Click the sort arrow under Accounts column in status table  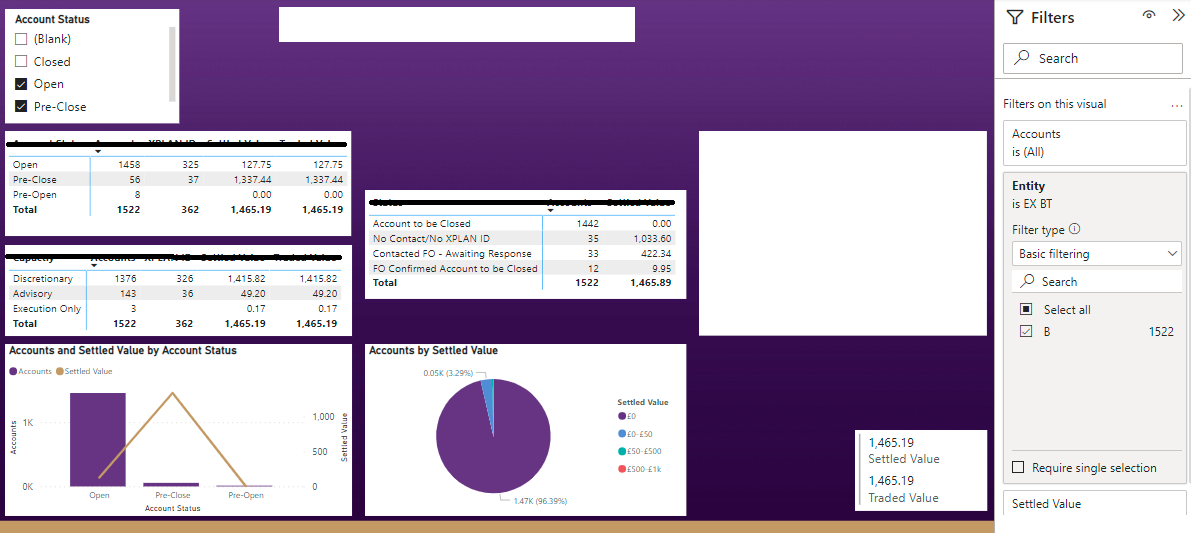point(98,152)
